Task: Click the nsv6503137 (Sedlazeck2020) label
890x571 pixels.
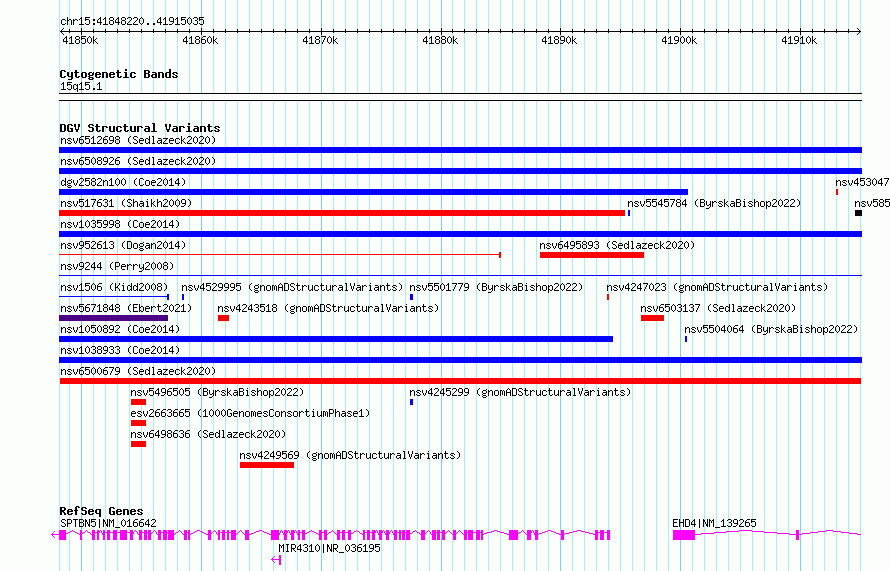Action: (718, 308)
